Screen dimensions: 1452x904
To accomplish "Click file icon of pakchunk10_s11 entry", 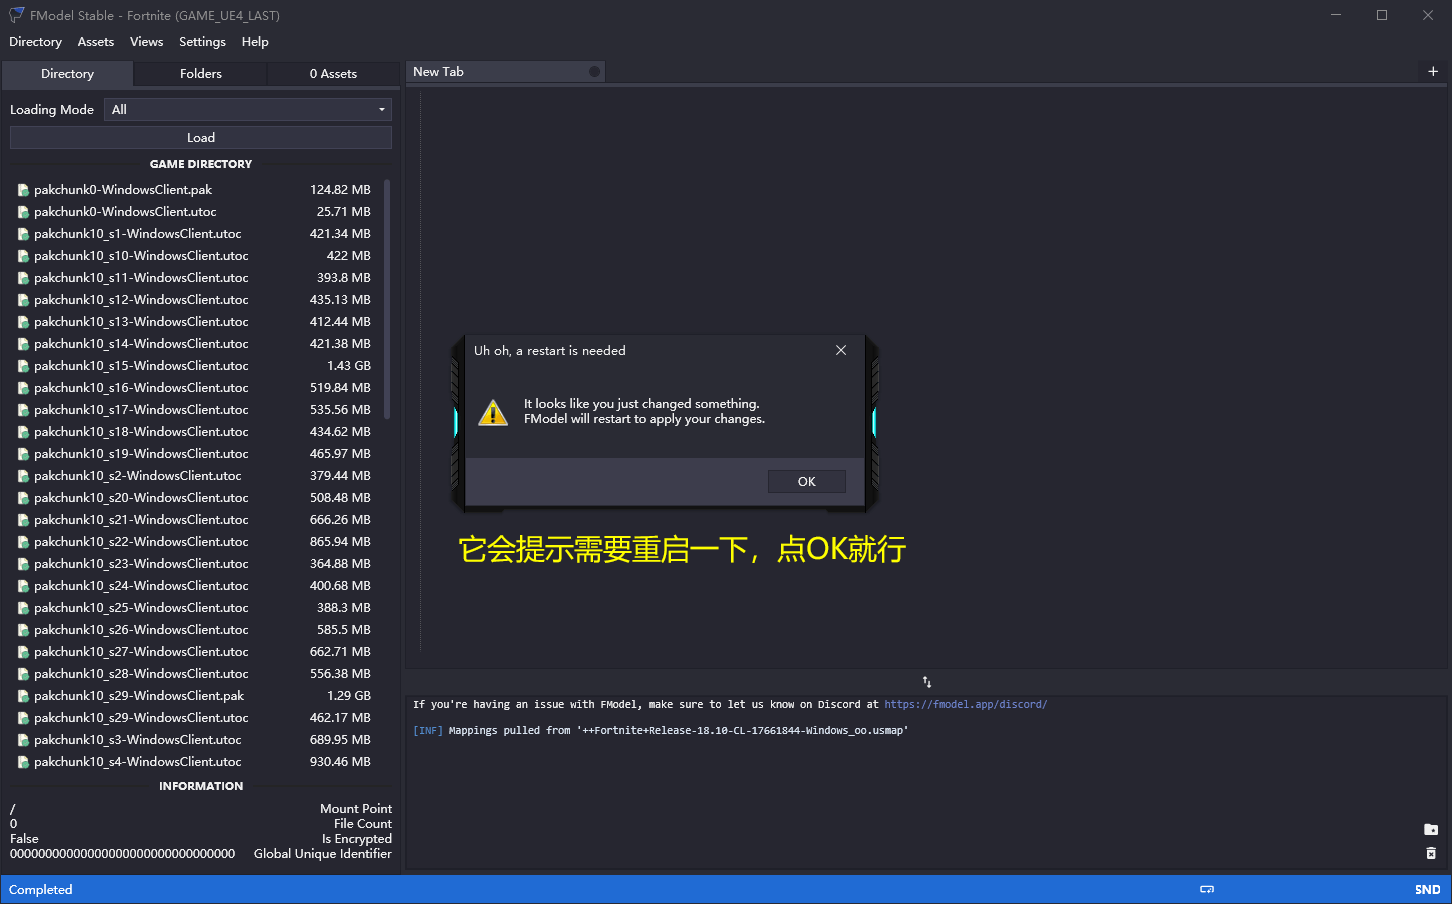I will tap(23, 278).
